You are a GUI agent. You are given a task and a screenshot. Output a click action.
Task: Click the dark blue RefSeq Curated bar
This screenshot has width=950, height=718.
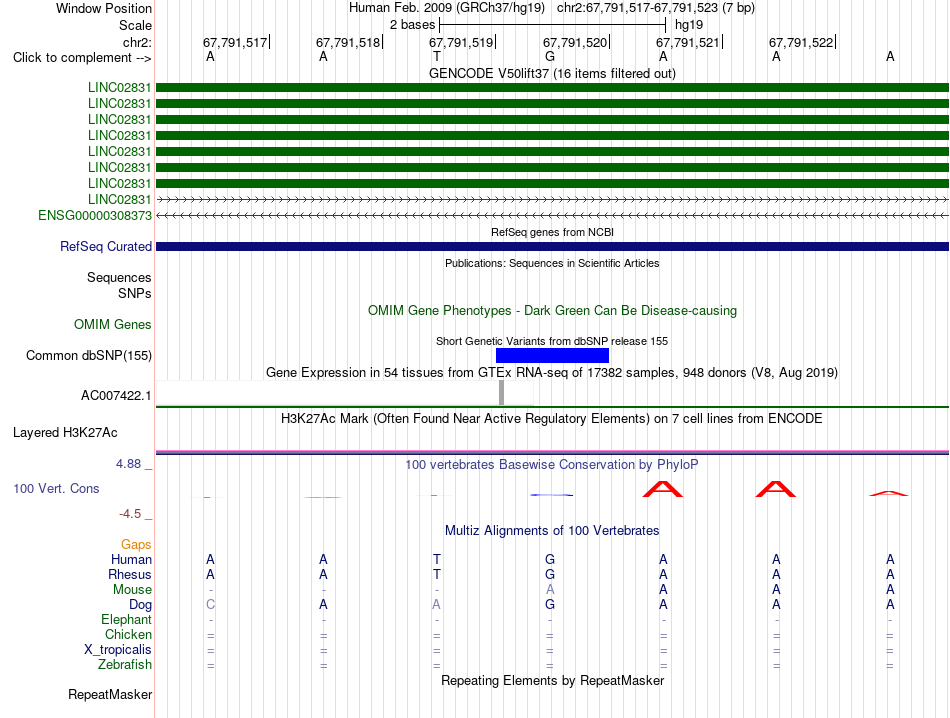coord(552,247)
